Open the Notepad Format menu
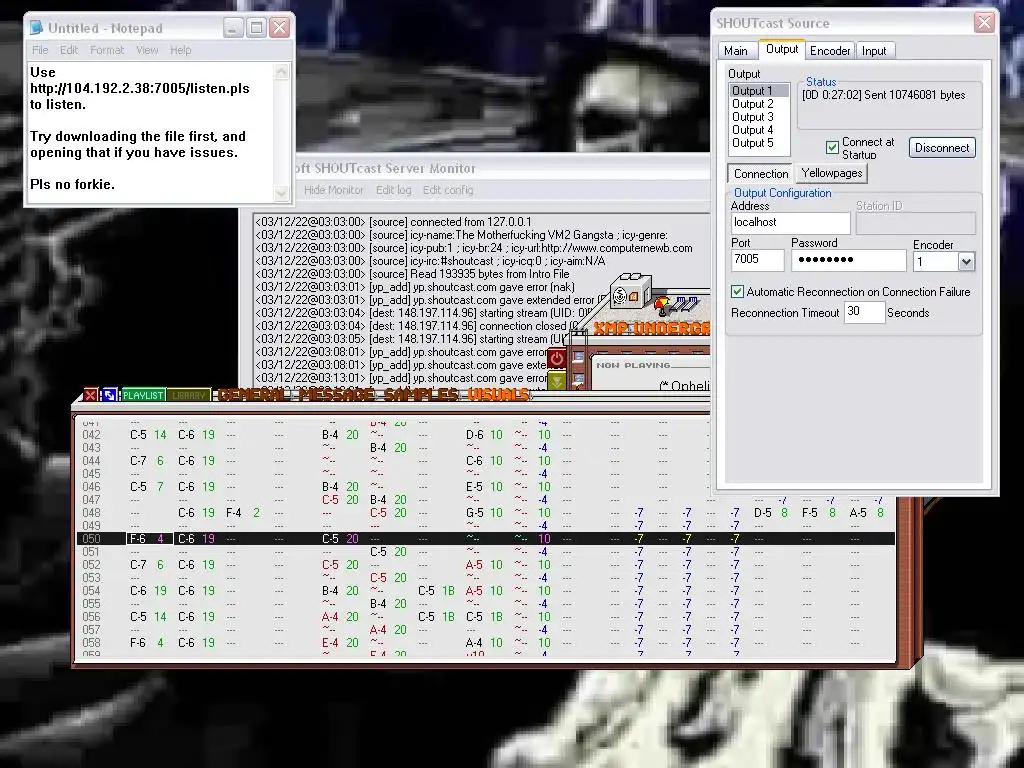This screenshot has width=1024, height=768. (106, 50)
